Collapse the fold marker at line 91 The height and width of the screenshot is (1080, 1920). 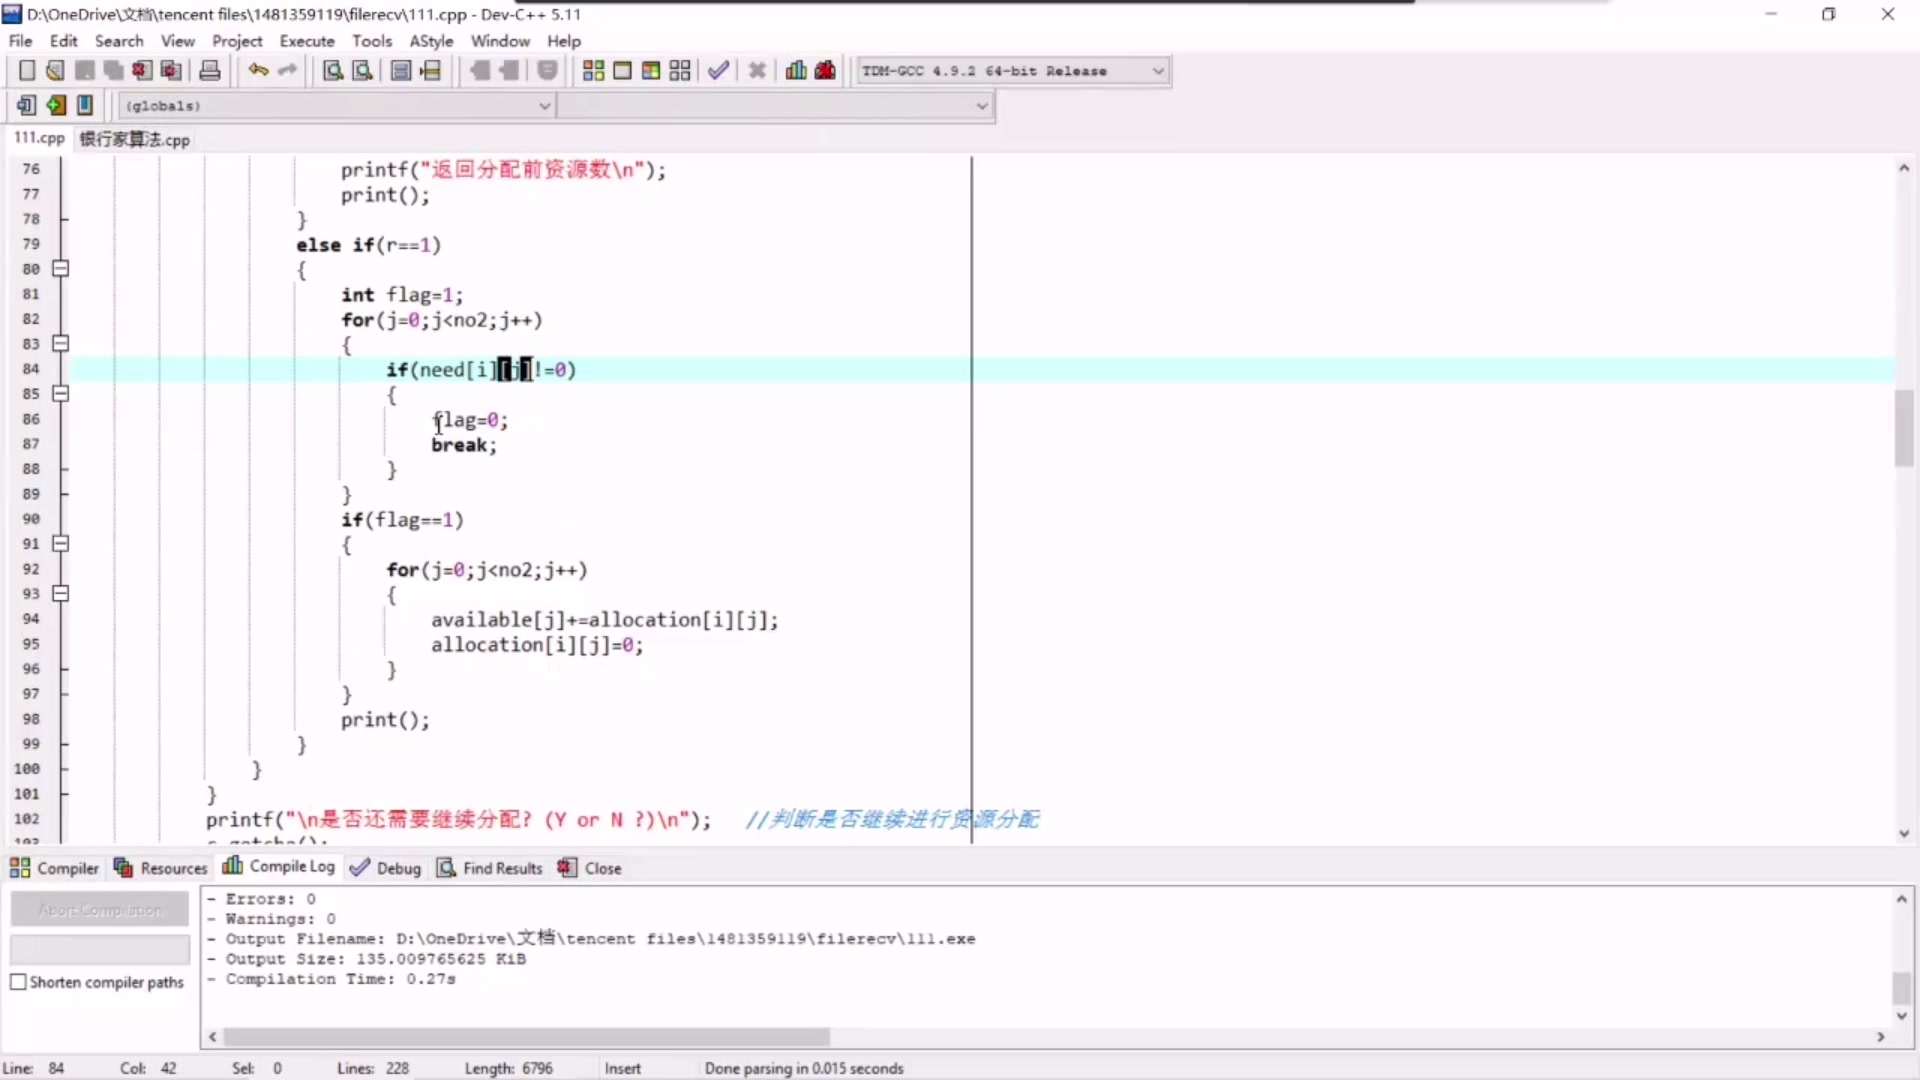(x=60, y=544)
